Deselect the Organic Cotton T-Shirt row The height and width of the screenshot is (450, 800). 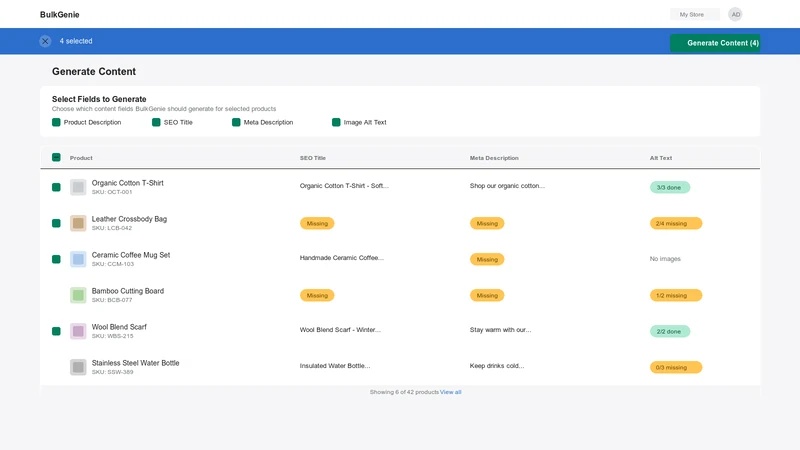[x=56, y=187]
